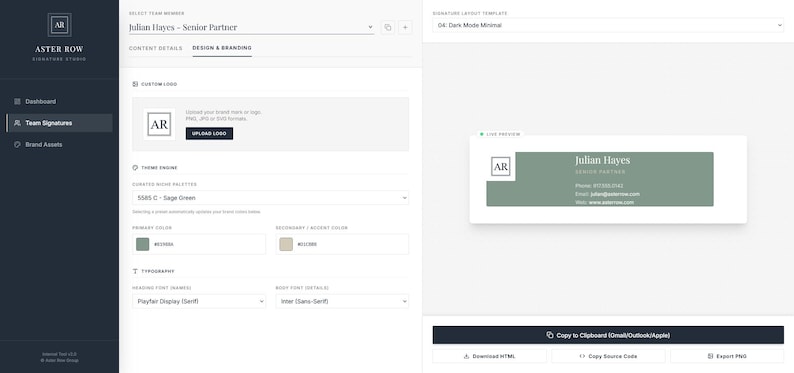Switch to the Content Details tab
The image size is (794, 373).
click(155, 48)
